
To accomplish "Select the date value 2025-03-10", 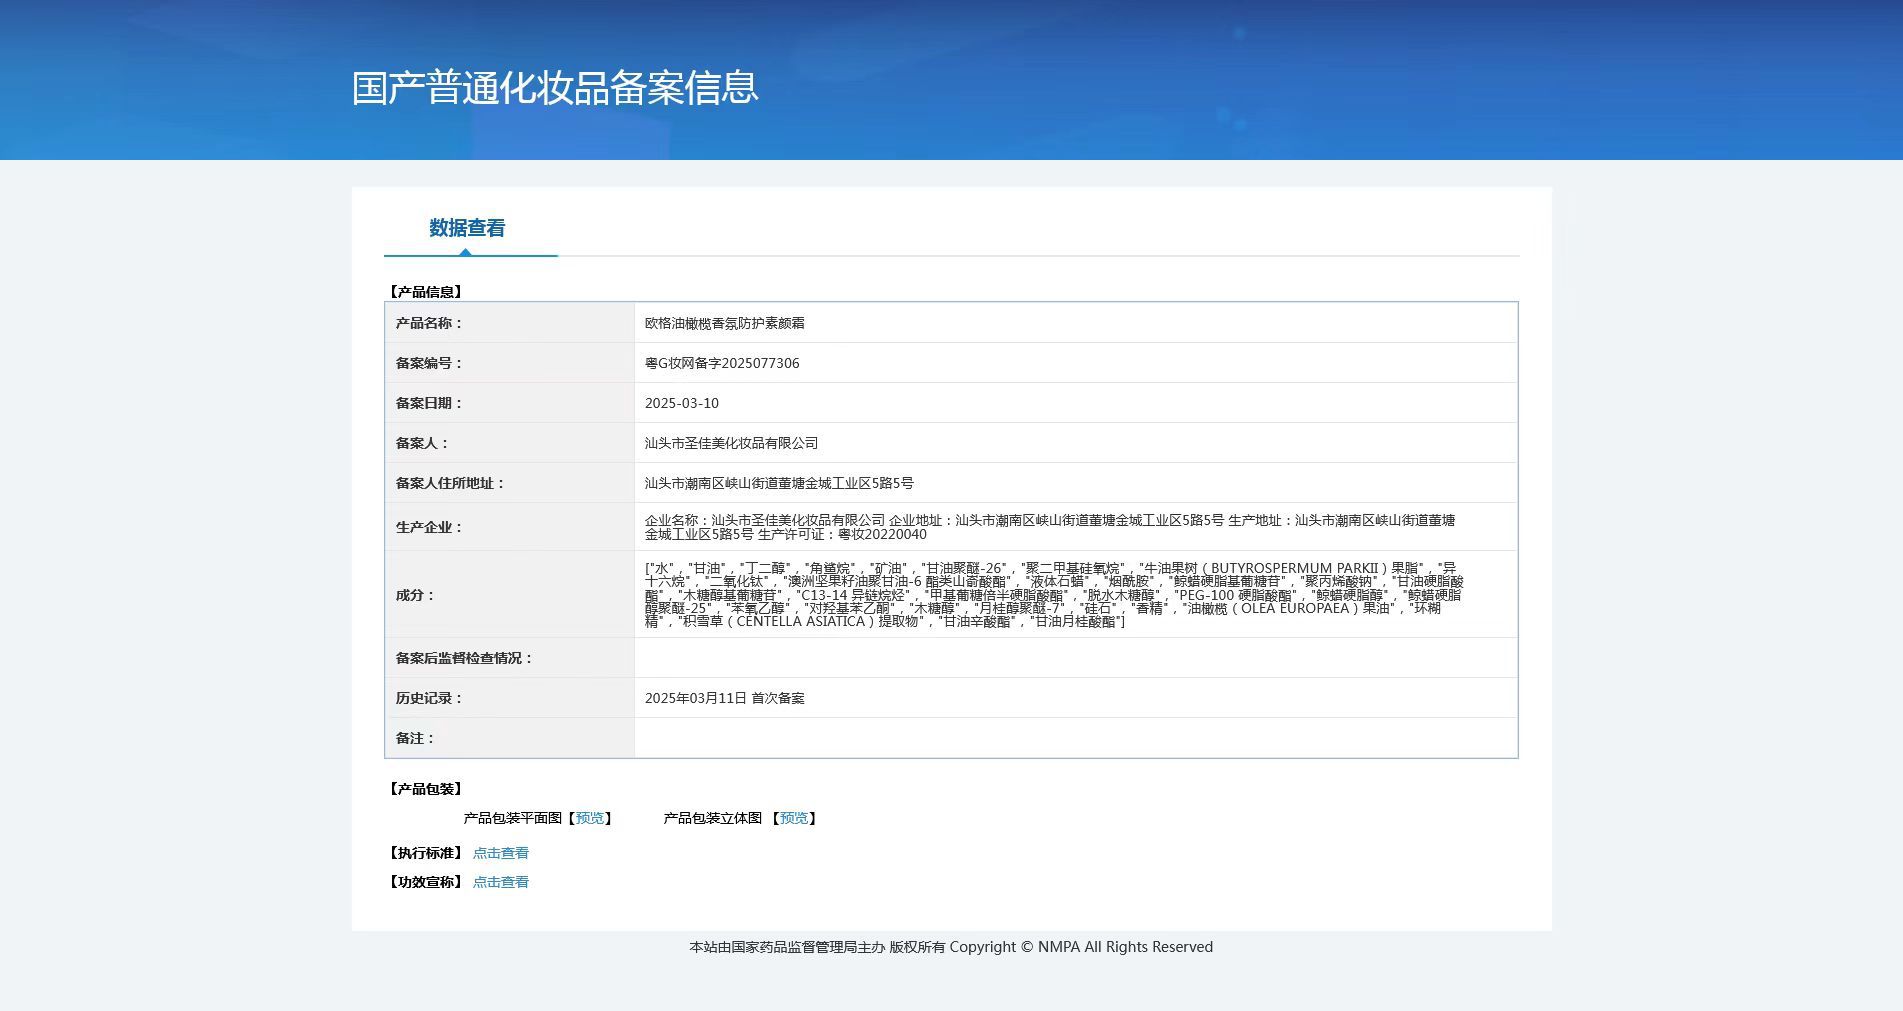I will 682,403.
